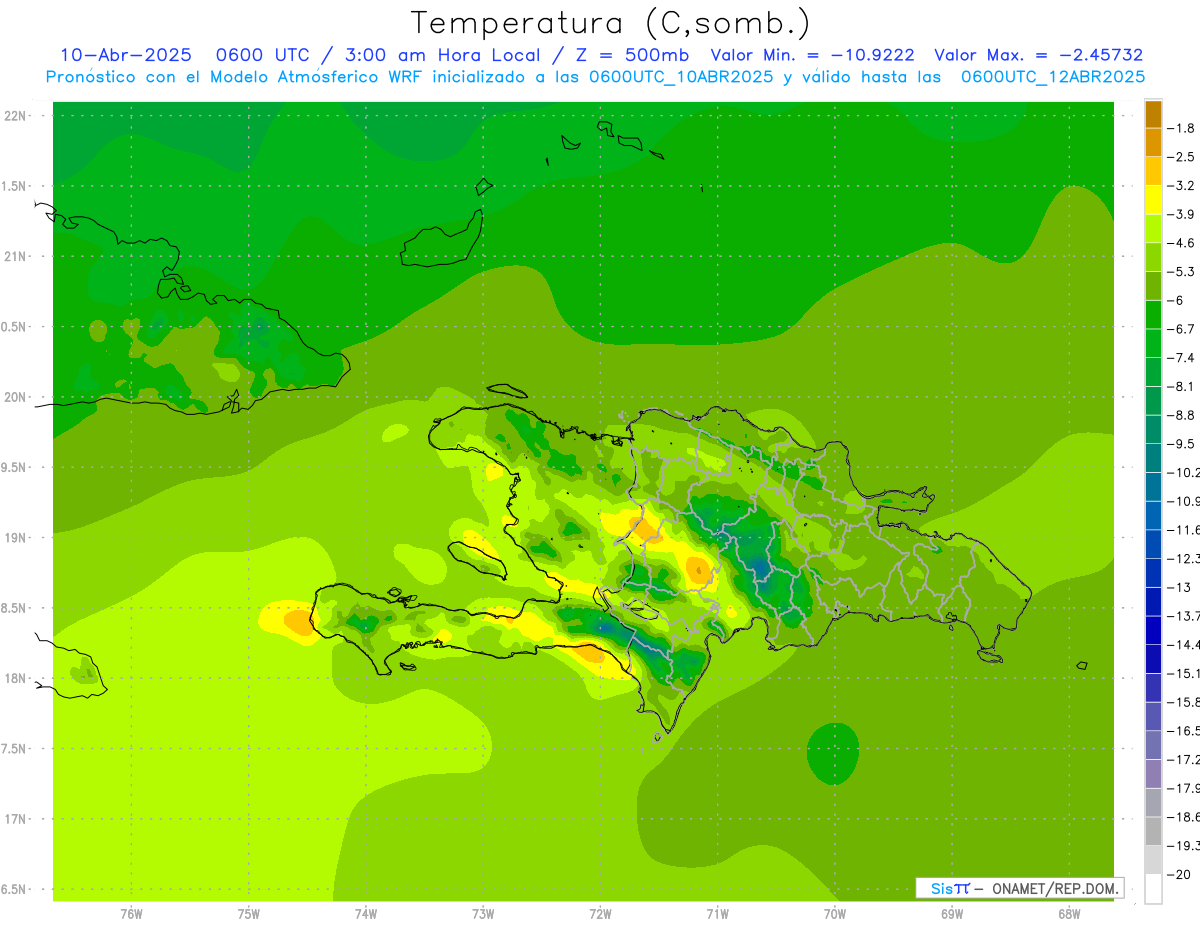Click the -8.8 colorbar label
The image size is (1200, 927).
[1182, 415]
